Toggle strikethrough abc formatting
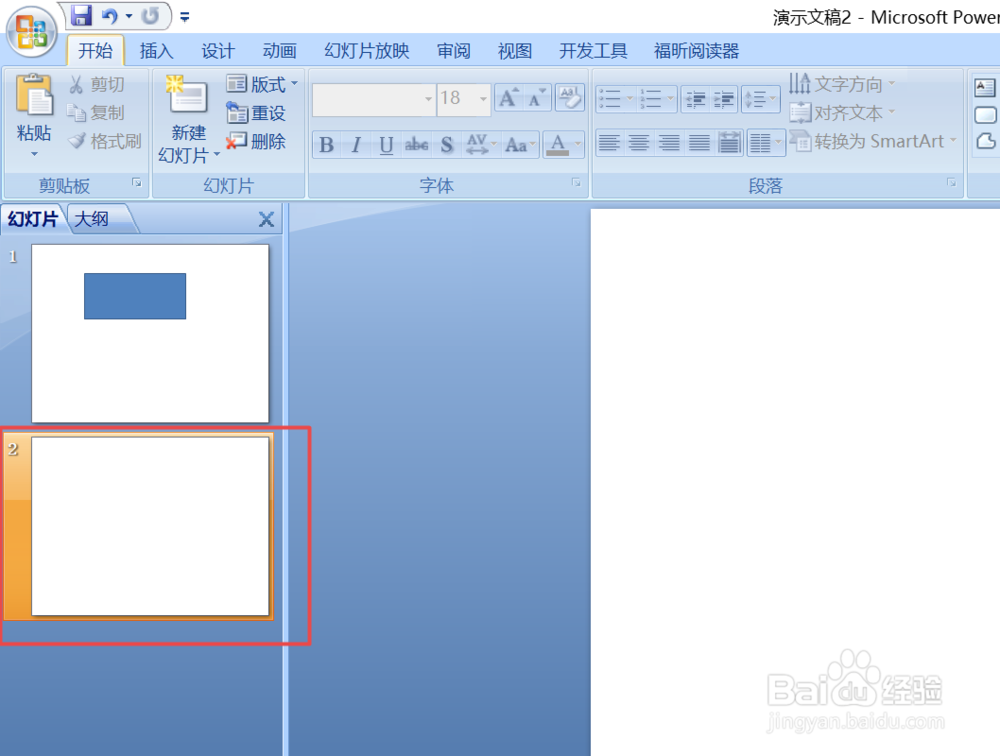1000x756 pixels. click(x=416, y=145)
